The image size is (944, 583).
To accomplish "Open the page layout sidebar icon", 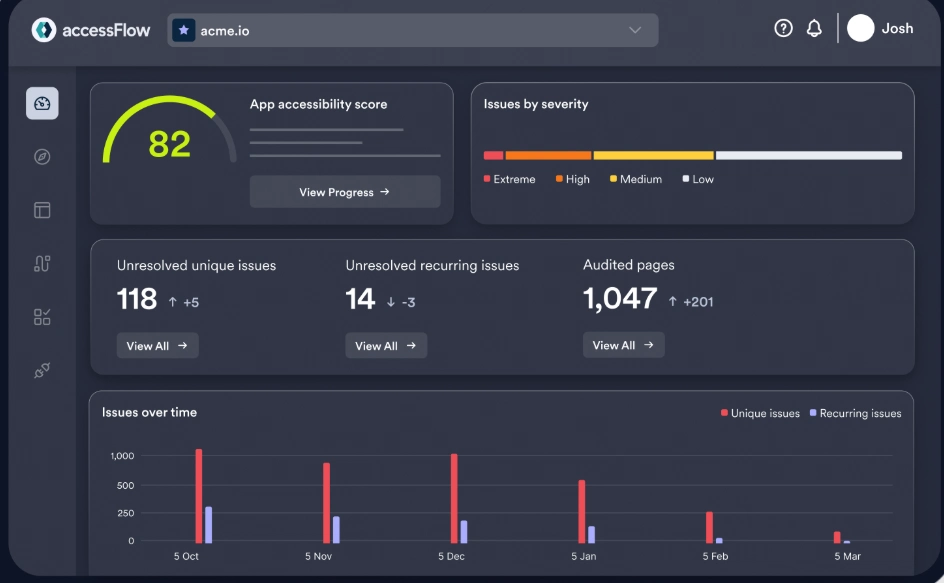I will click(42, 210).
